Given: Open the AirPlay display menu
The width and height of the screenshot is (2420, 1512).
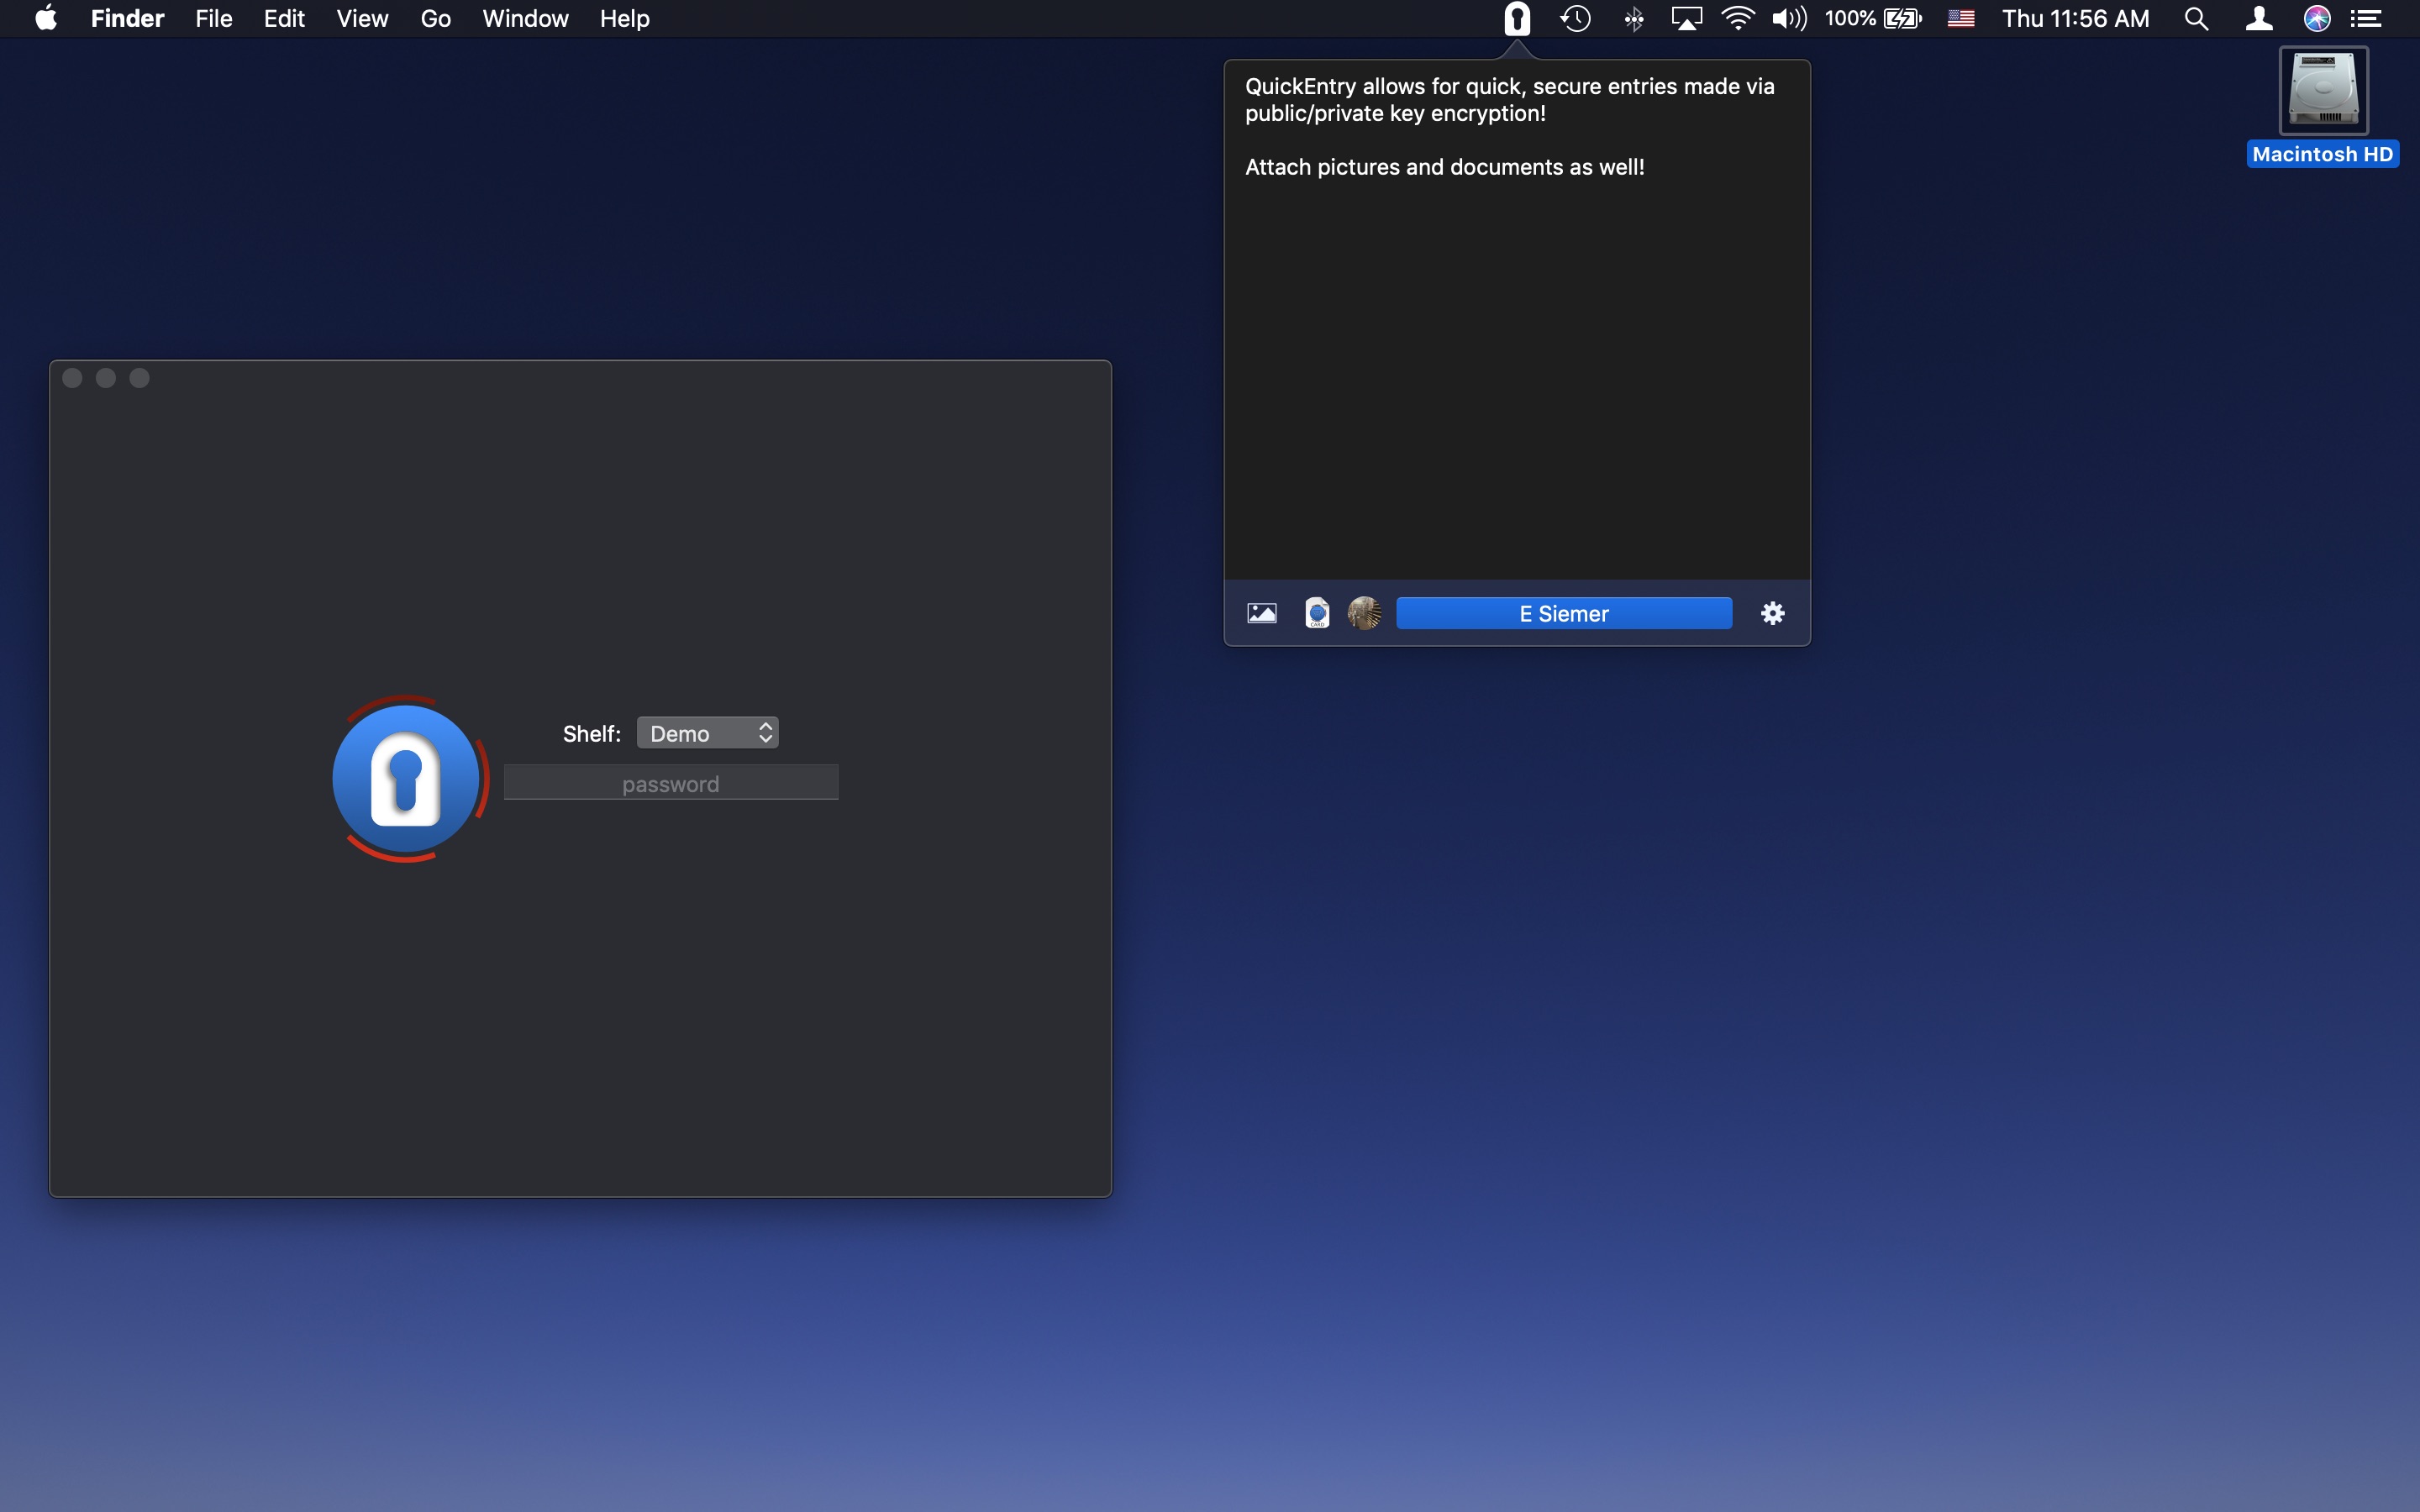Looking at the screenshot, I should pos(1686,19).
